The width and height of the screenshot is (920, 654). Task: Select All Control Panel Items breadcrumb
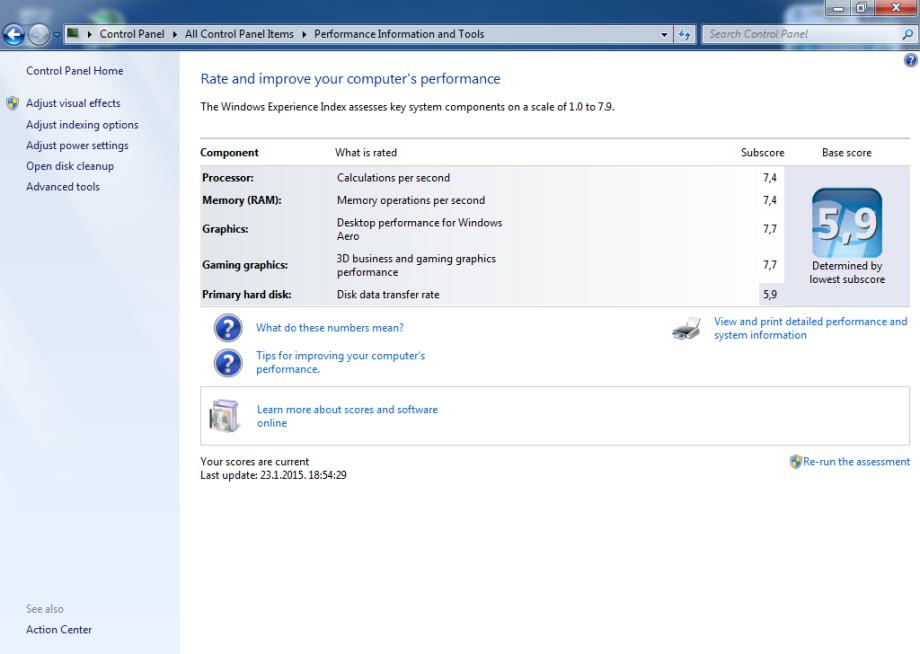click(239, 34)
